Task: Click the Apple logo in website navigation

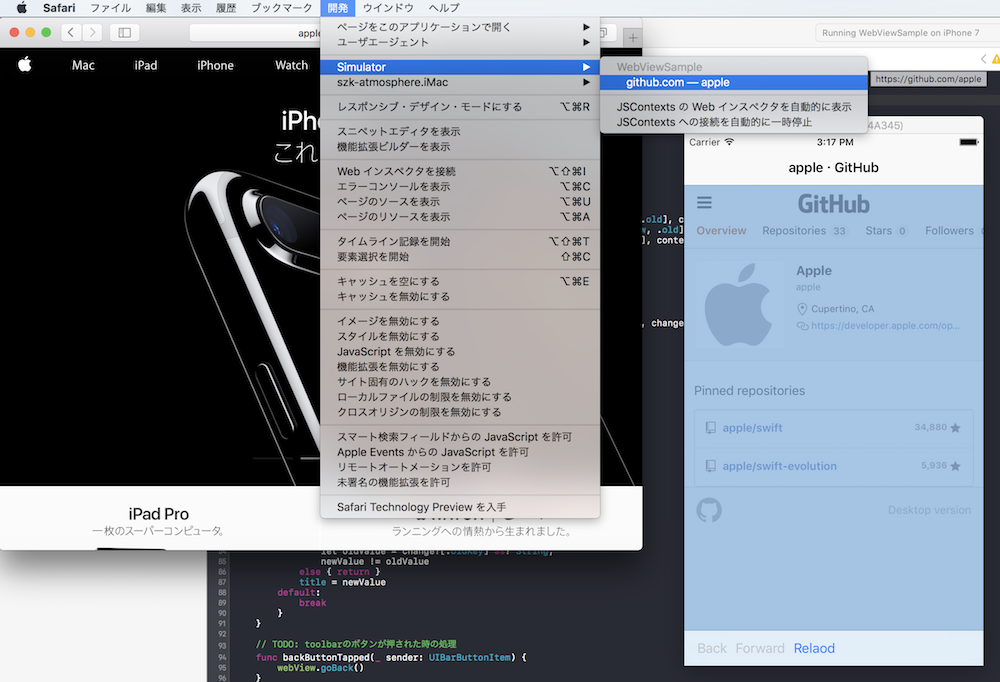Action: point(25,65)
